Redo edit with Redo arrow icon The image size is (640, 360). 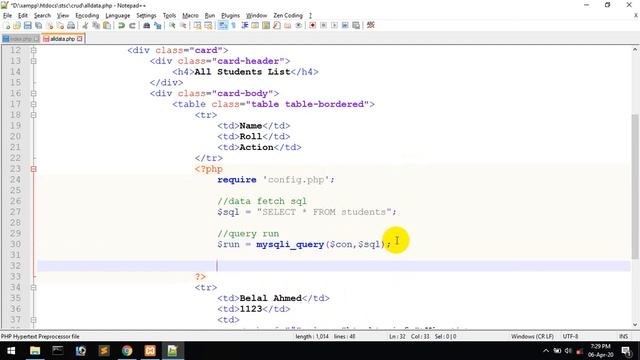(x=132, y=25)
